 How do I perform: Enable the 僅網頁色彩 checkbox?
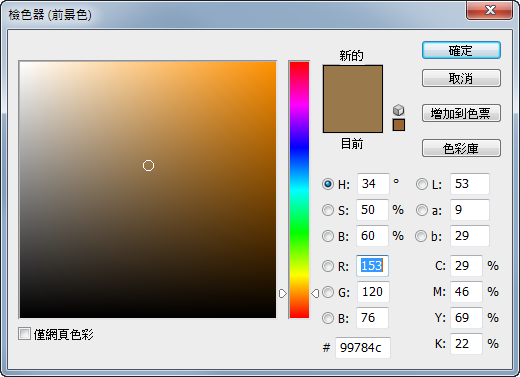pyautogui.click(x=24, y=334)
